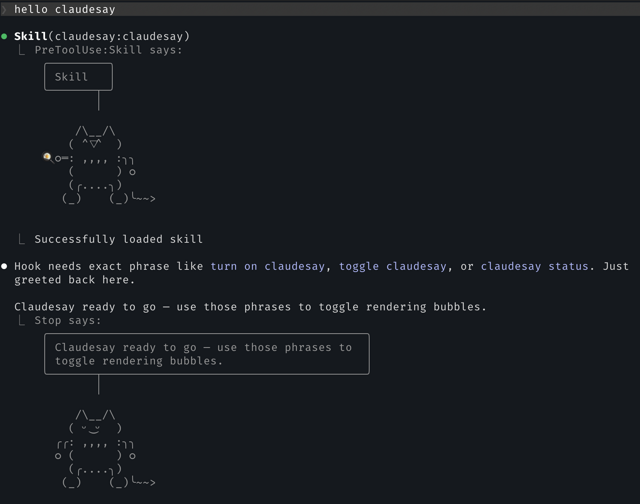The width and height of the screenshot is (640, 504).
Task: Click the large "Claudesay ready to go" speech bubble
Action: (206, 354)
